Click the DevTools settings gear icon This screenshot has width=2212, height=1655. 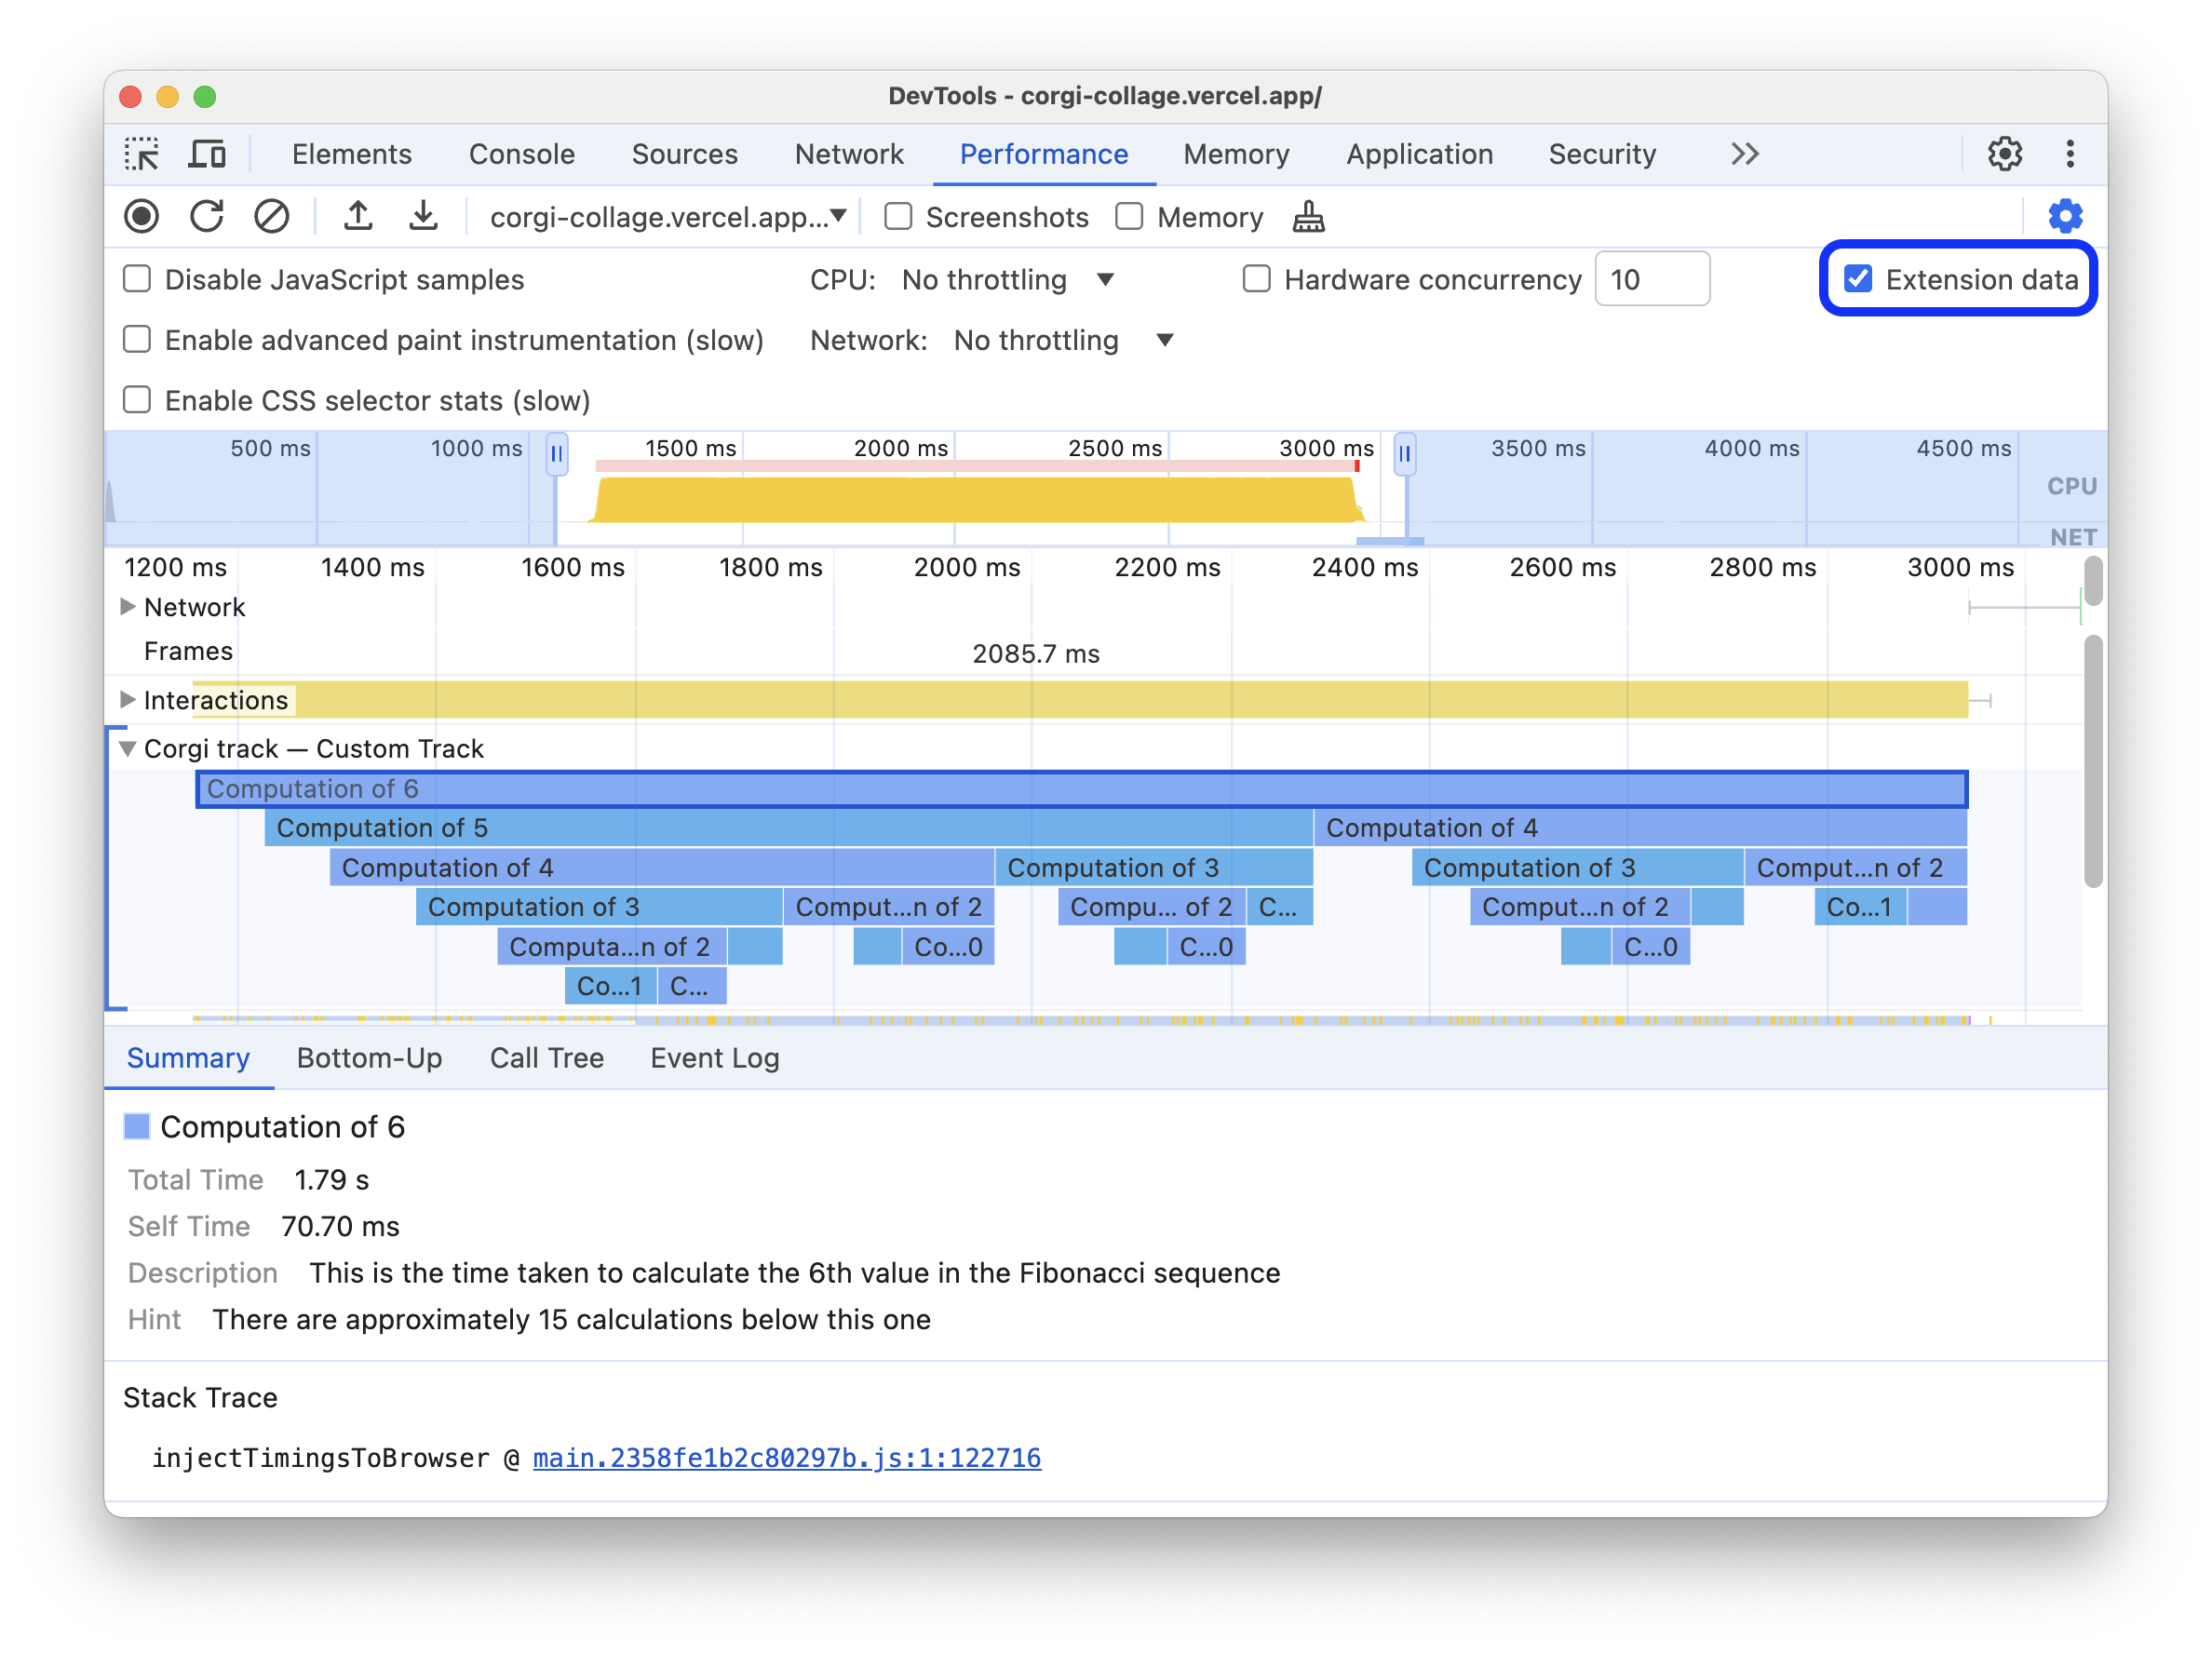pos(2005,153)
